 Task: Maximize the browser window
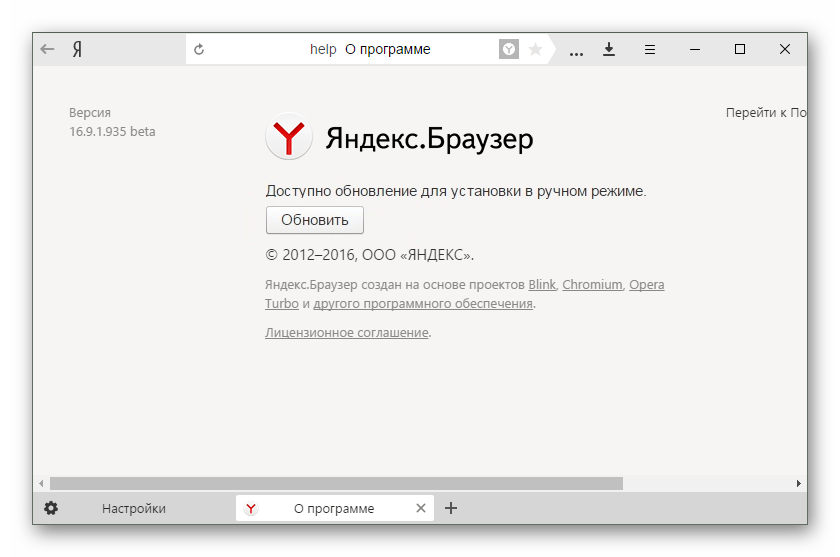(x=740, y=49)
